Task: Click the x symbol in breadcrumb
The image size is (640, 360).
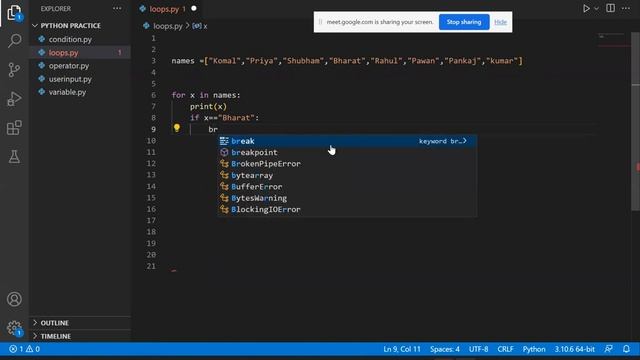Action: (x=200, y=26)
